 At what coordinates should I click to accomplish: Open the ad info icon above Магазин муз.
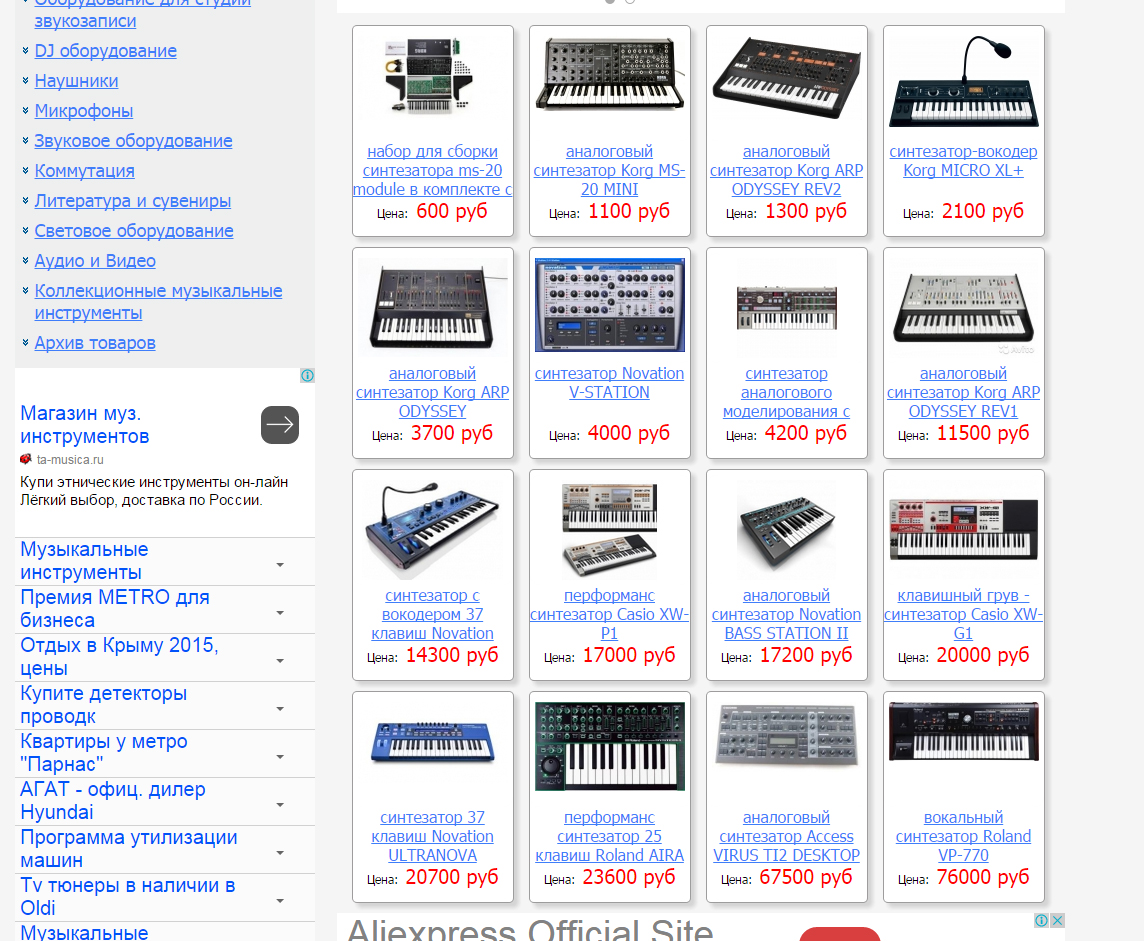pos(307,376)
